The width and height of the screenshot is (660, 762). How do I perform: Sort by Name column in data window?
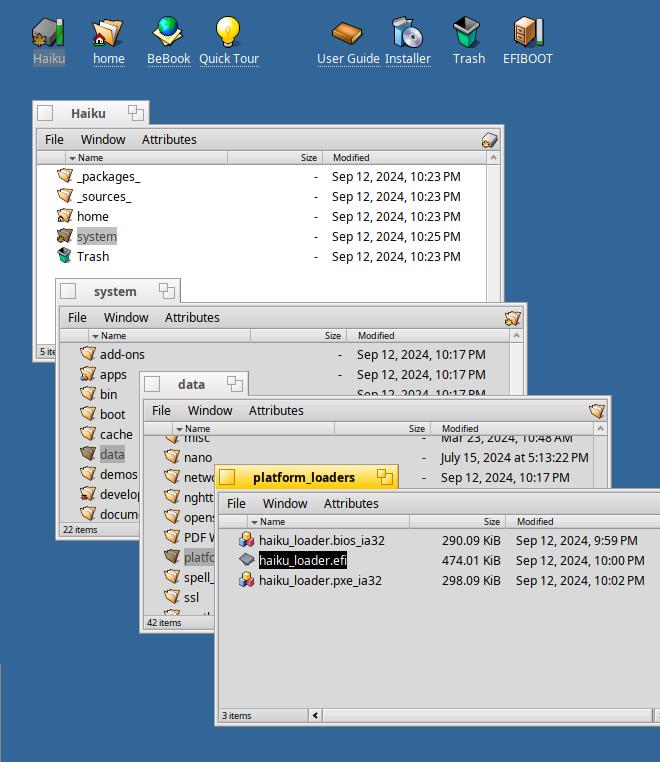click(253, 428)
